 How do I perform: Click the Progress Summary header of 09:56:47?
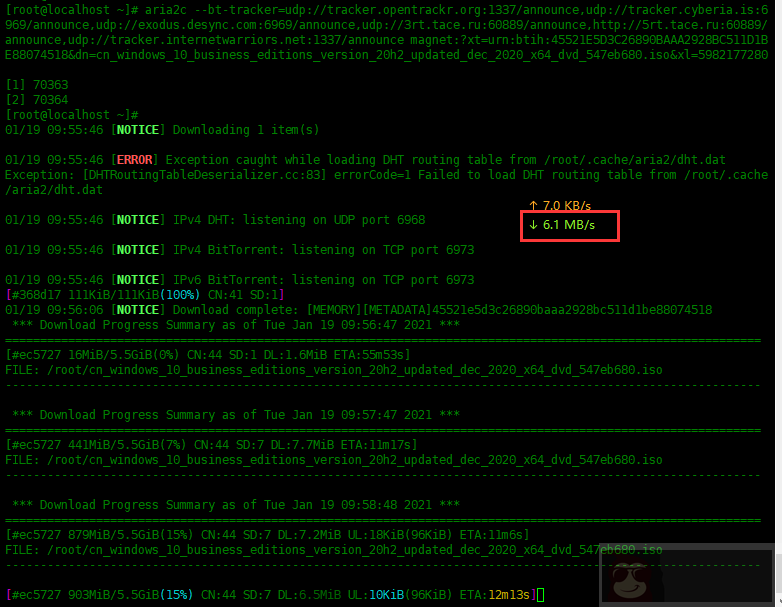pos(236,325)
